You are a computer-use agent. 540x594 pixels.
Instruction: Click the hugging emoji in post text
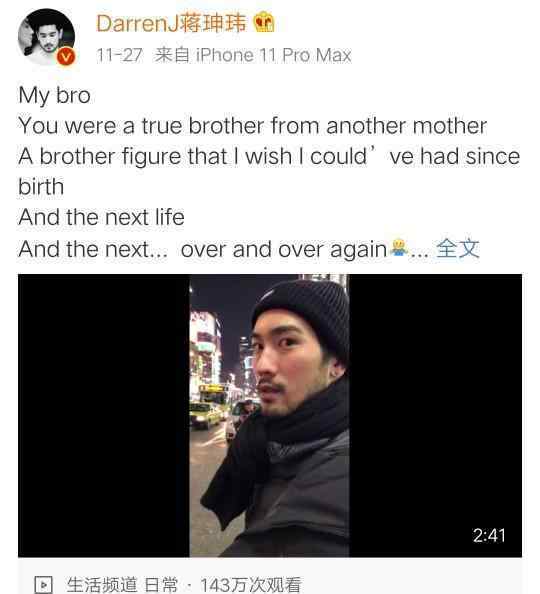(x=399, y=248)
